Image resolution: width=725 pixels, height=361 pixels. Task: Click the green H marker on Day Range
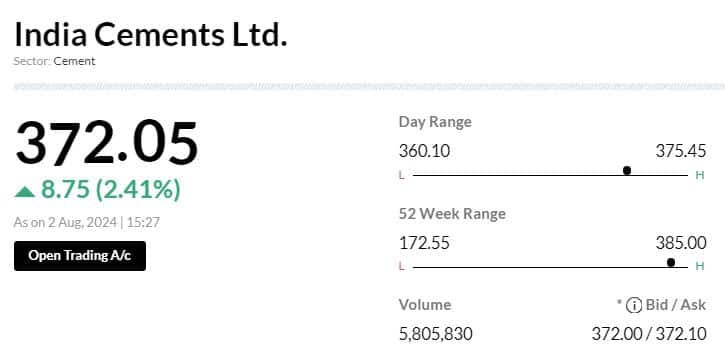coord(700,175)
